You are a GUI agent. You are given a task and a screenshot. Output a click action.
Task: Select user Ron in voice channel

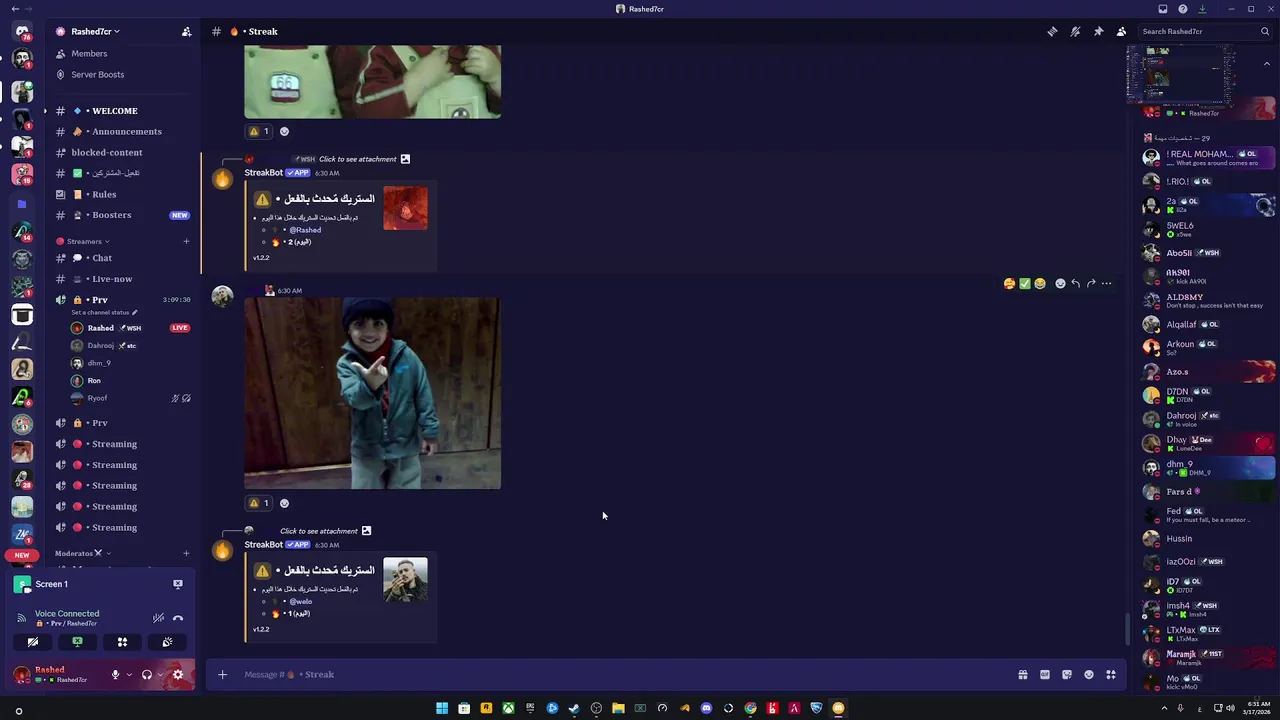coord(94,380)
